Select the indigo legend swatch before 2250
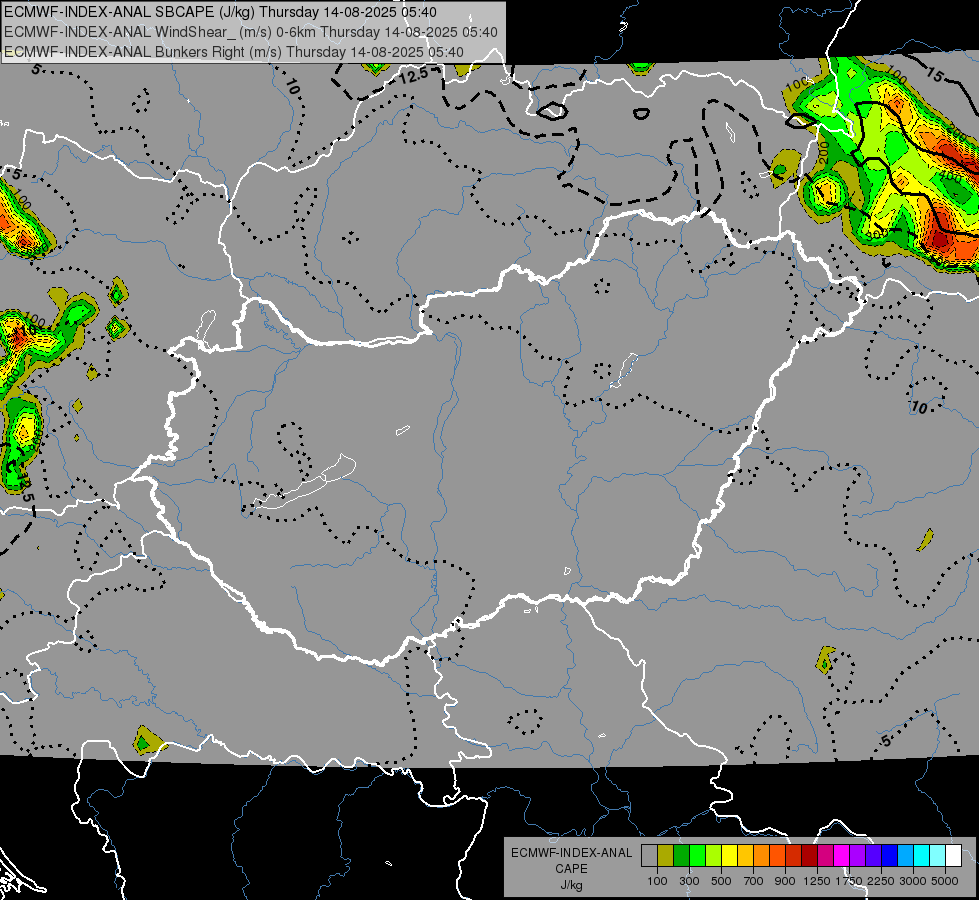The width and height of the screenshot is (979, 900). (x=873, y=856)
